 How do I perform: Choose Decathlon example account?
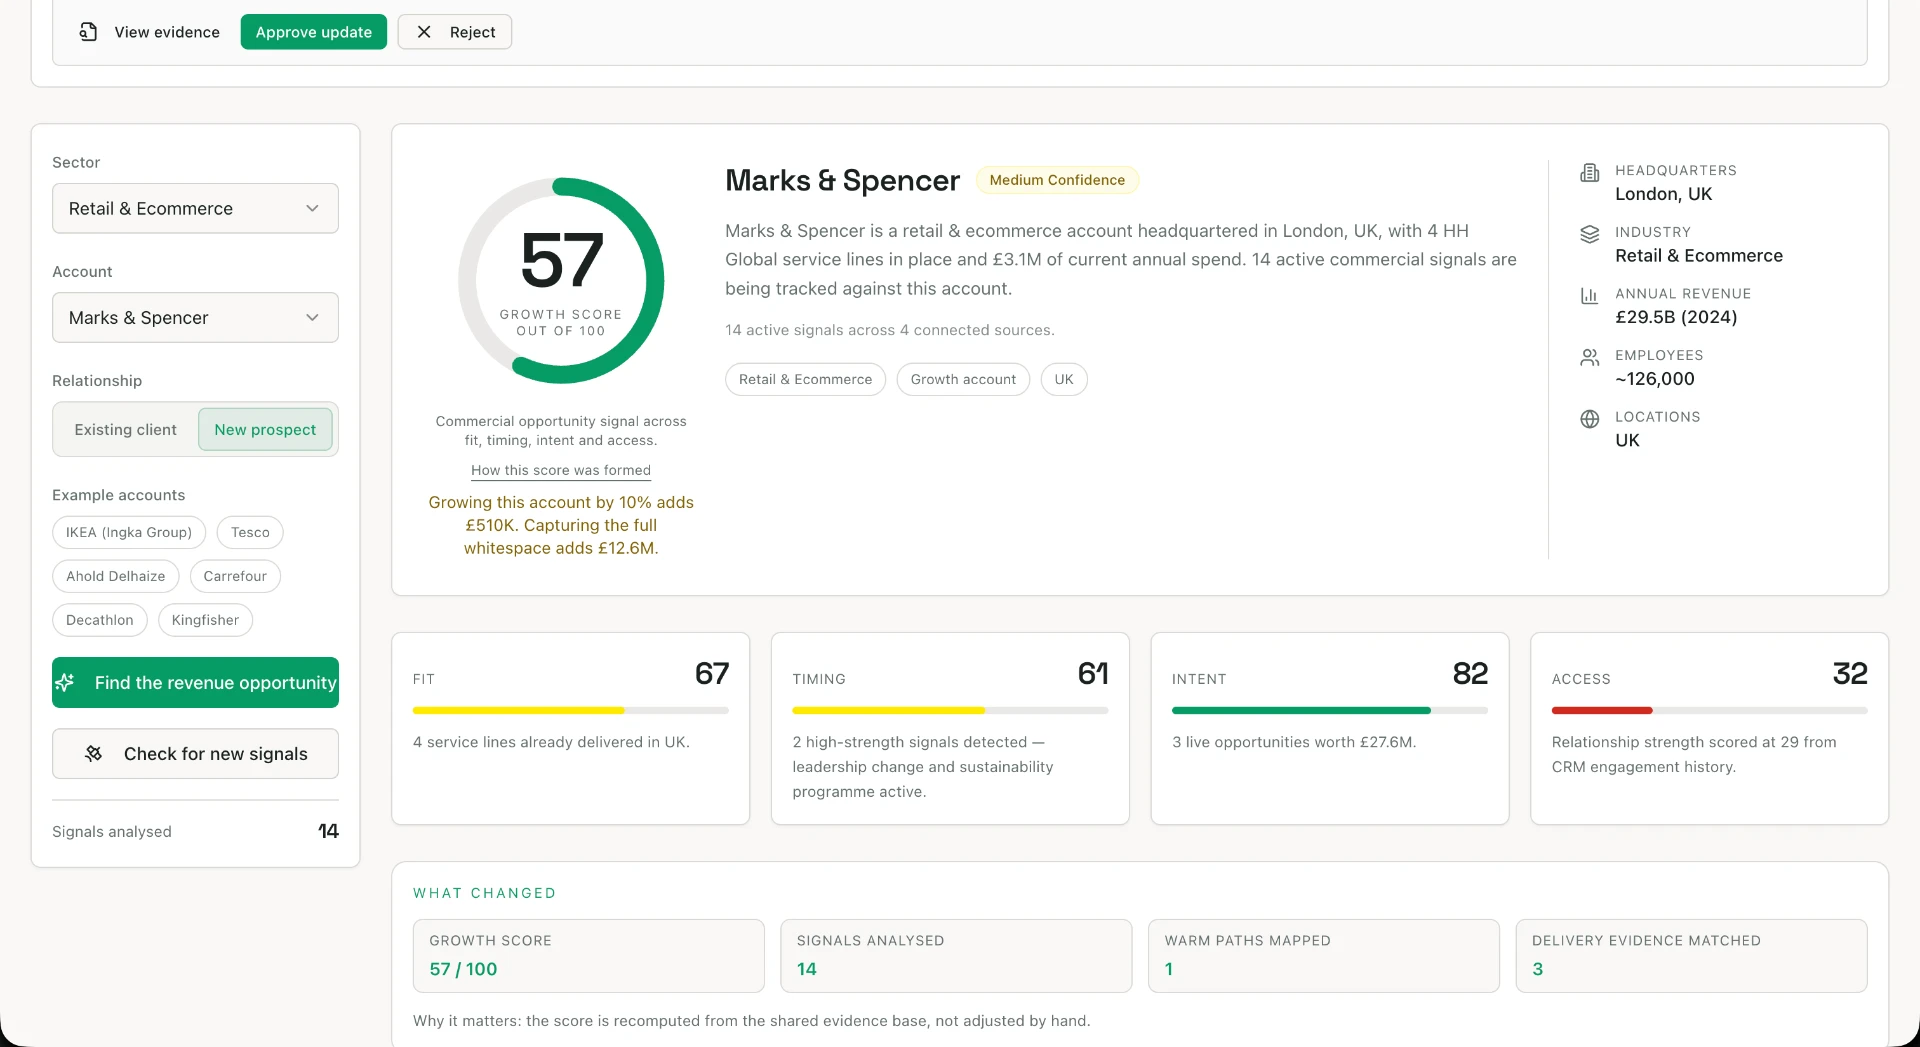[100, 620]
